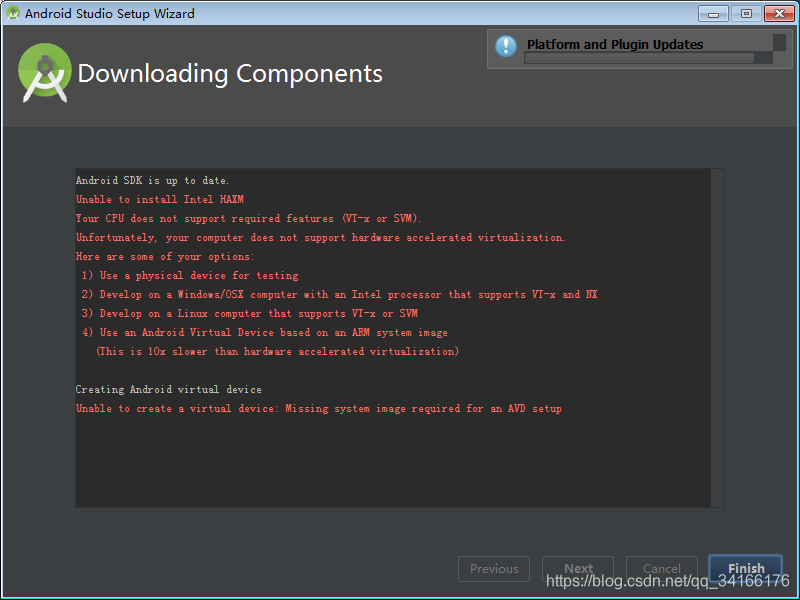This screenshot has height=600, width=800.
Task: Click the dark square button on notification
Action: [779, 42]
